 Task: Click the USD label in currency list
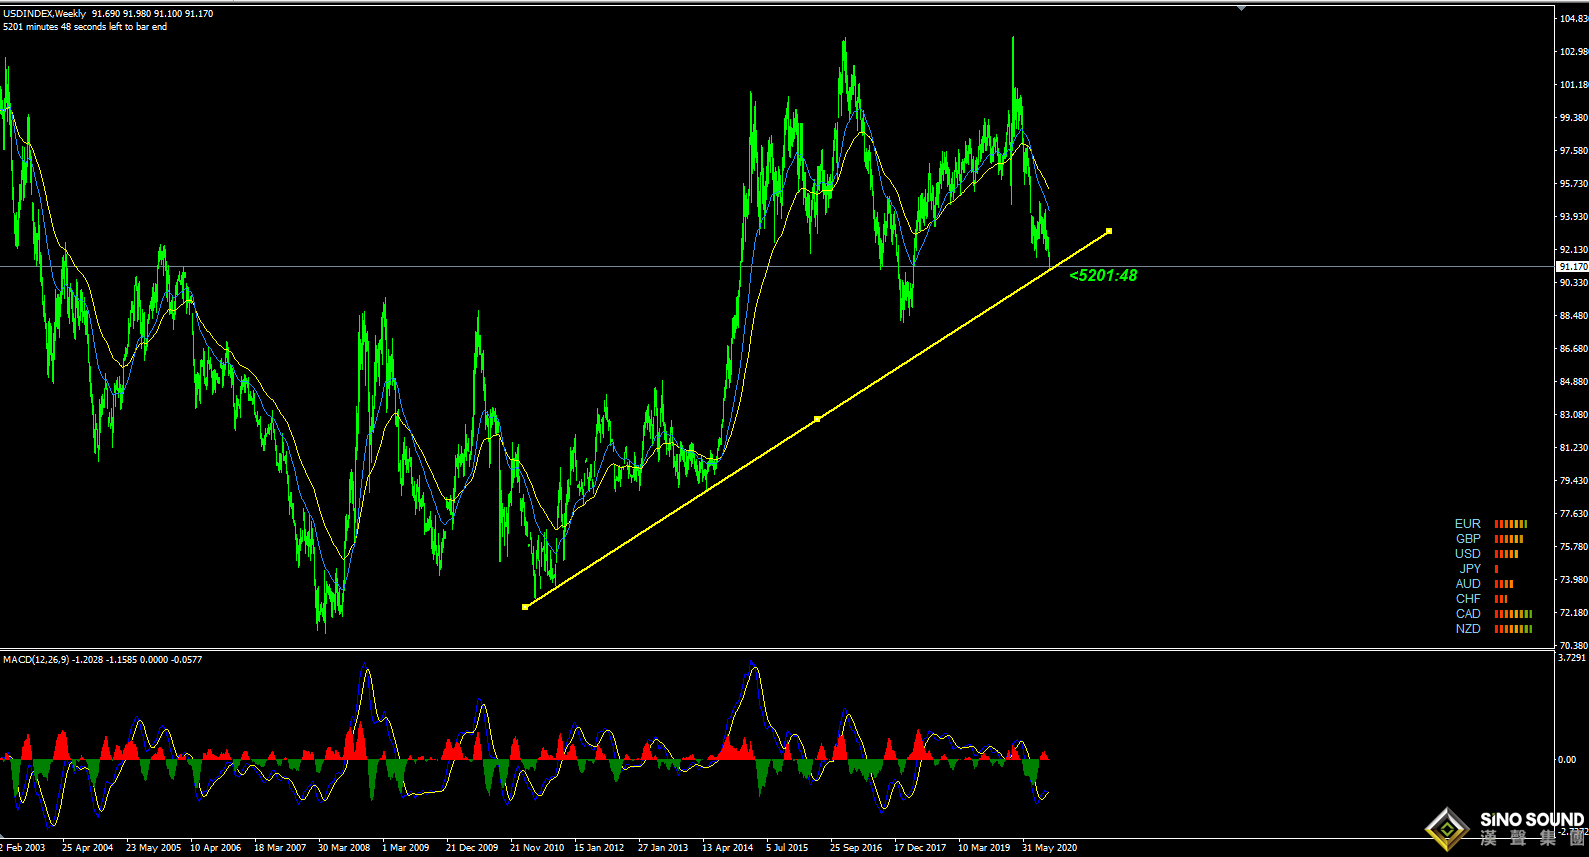tap(1467, 554)
